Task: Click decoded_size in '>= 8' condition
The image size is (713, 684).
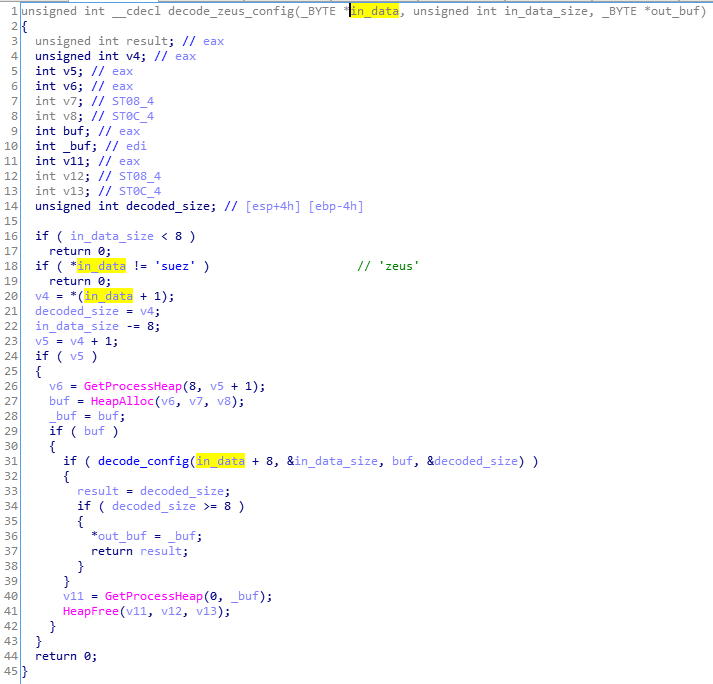Action: point(154,507)
